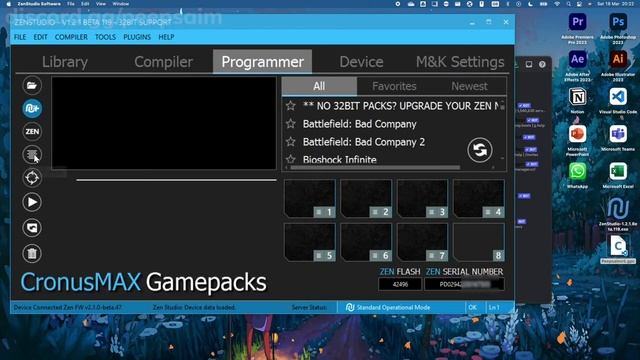Screen dimensions: 640x360
Task: Click the black gamepack preview area
Action: (164, 123)
